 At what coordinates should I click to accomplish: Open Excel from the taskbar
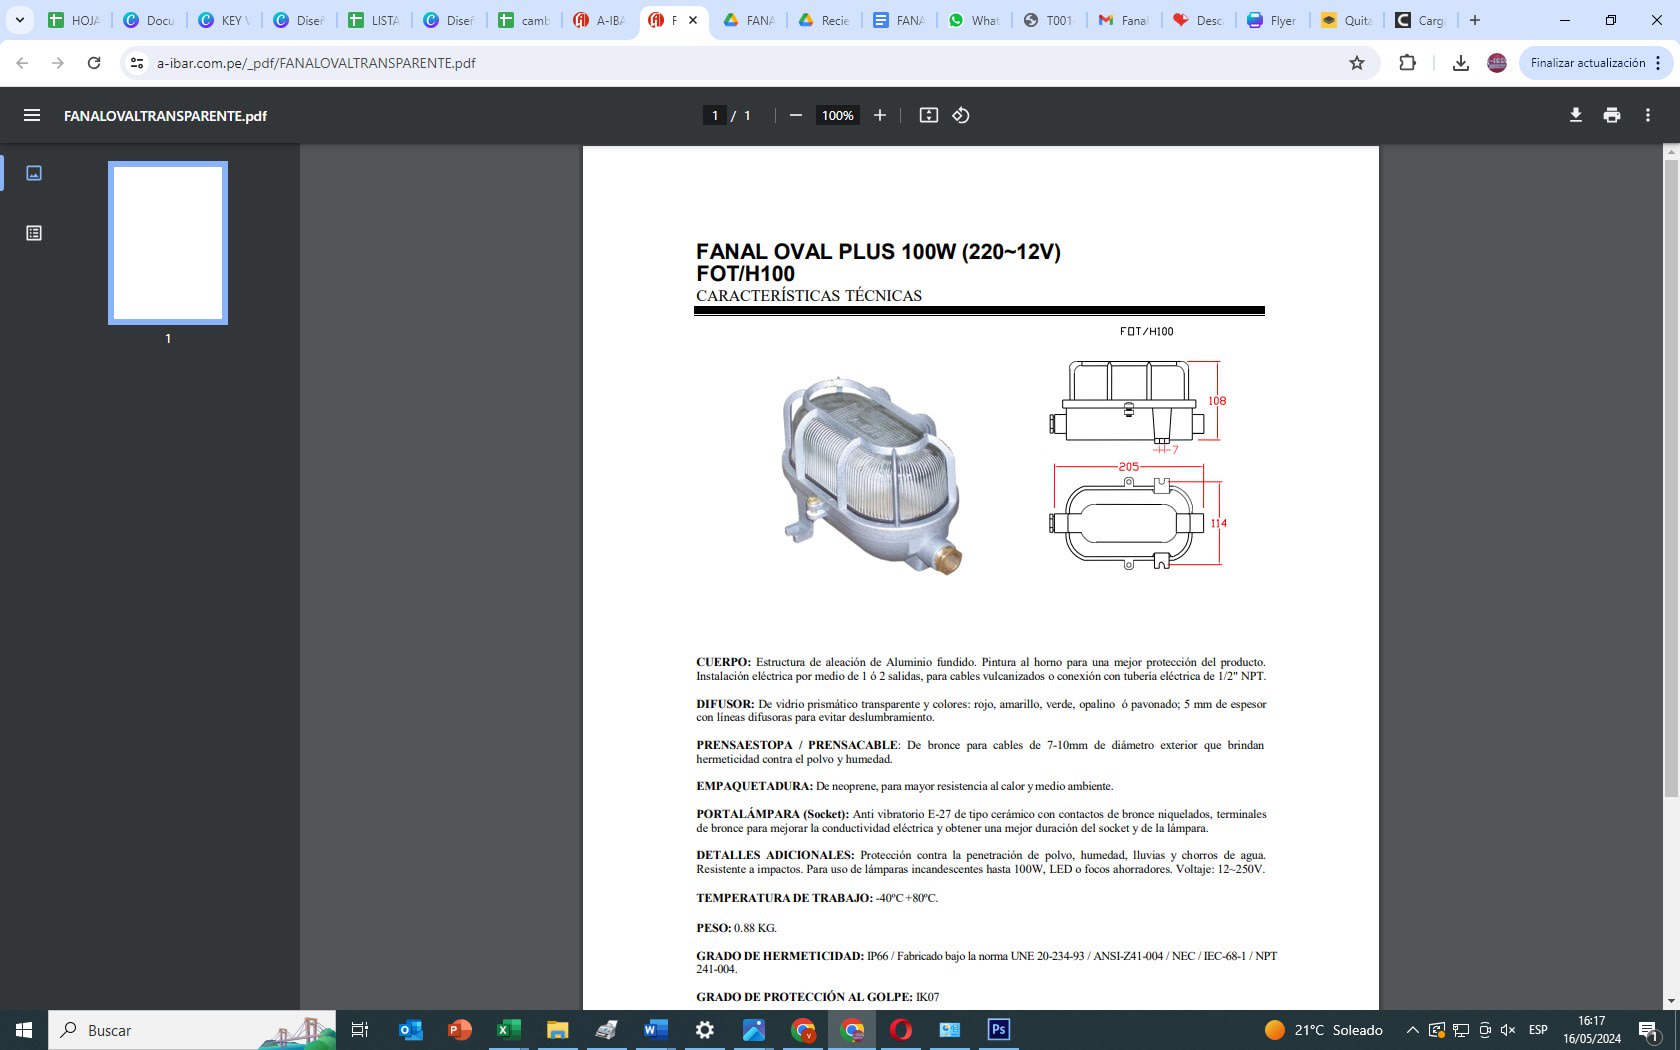(x=508, y=1030)
